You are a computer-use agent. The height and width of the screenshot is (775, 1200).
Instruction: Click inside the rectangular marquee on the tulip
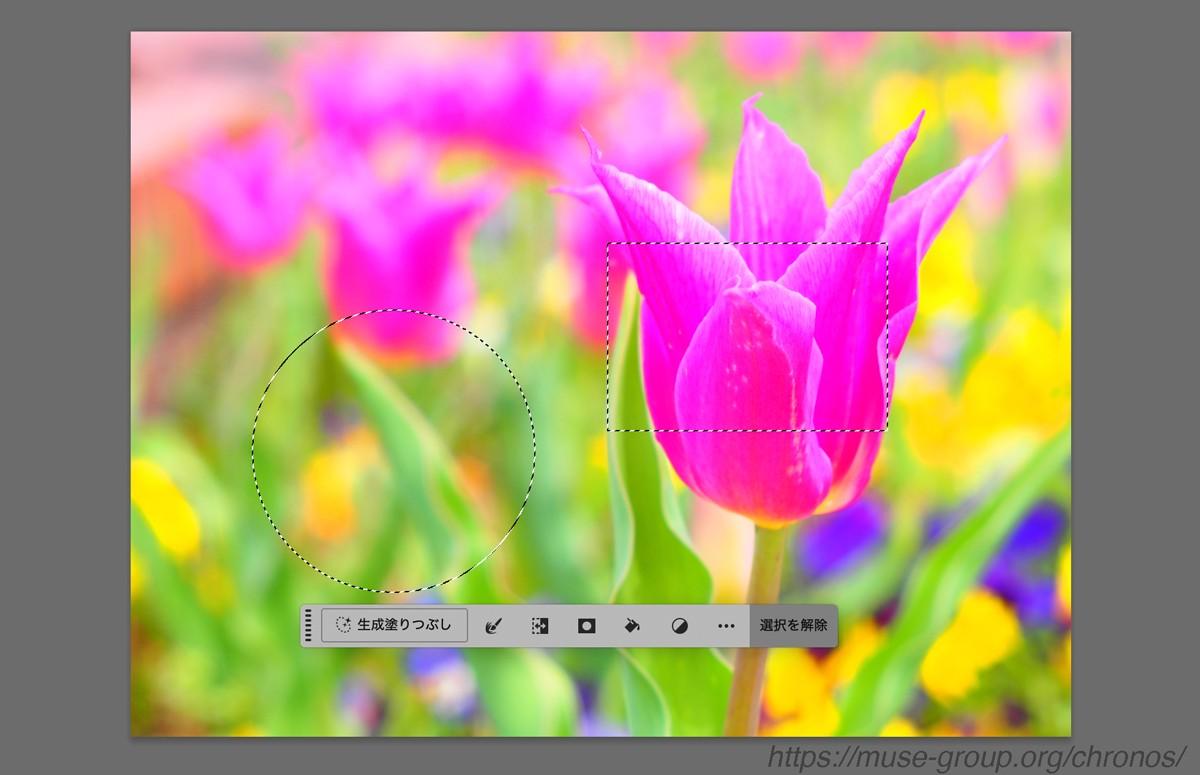click(747, 337)
